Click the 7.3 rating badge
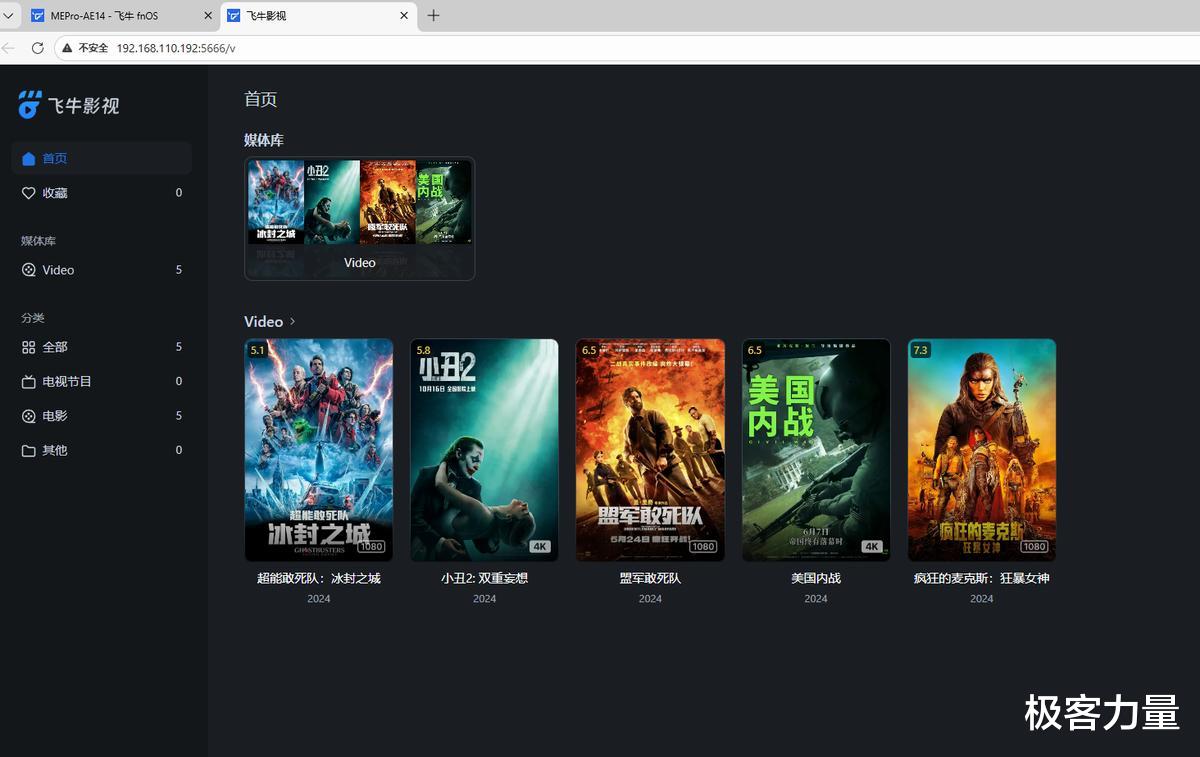This screenshot has height=757, width=1200. tap(921, 350)
